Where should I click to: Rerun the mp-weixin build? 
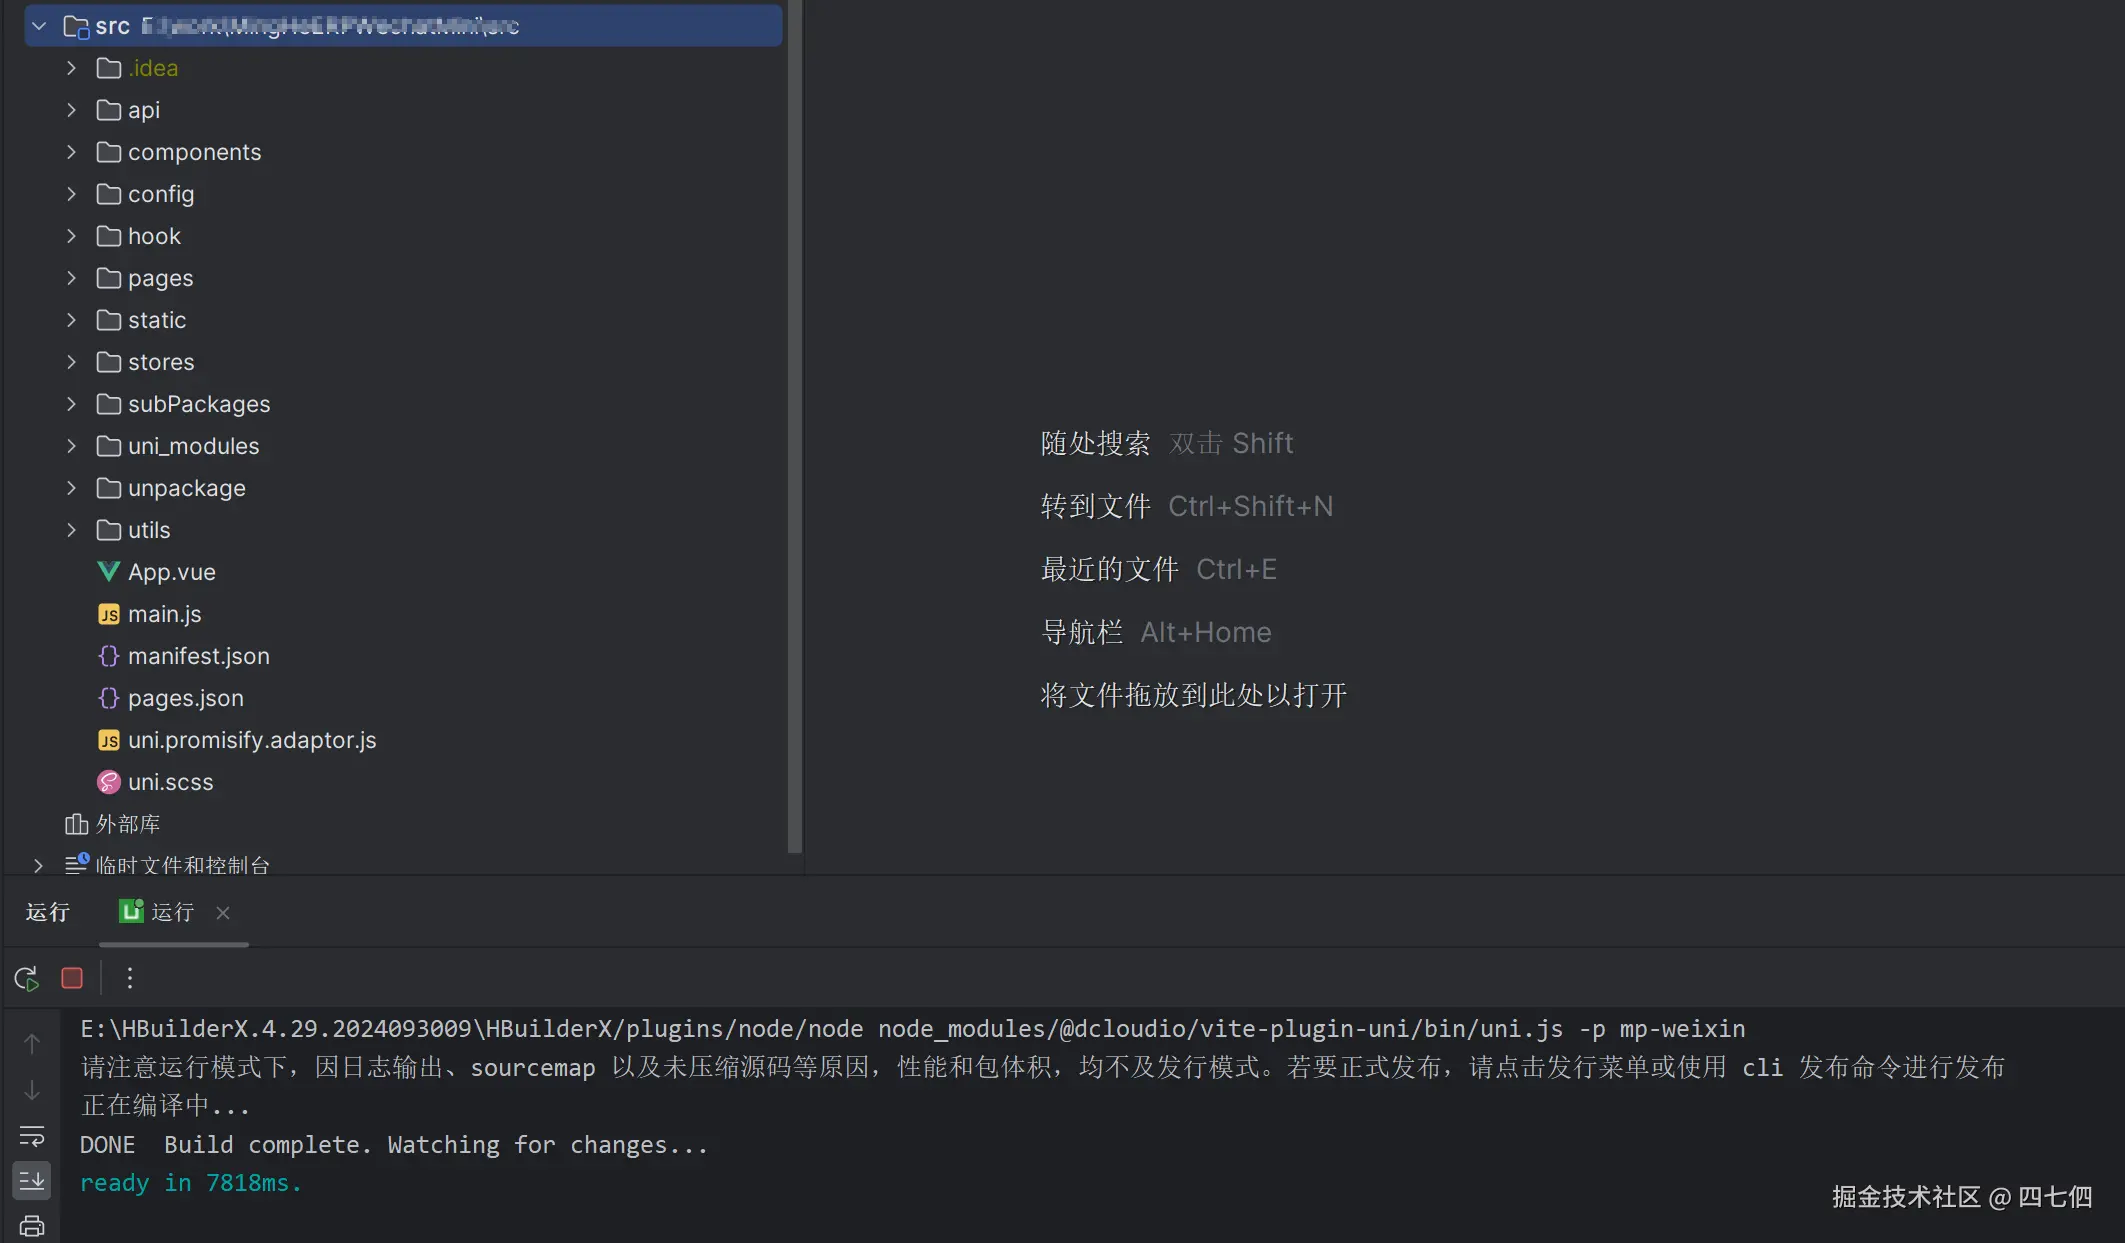(26, 977)
